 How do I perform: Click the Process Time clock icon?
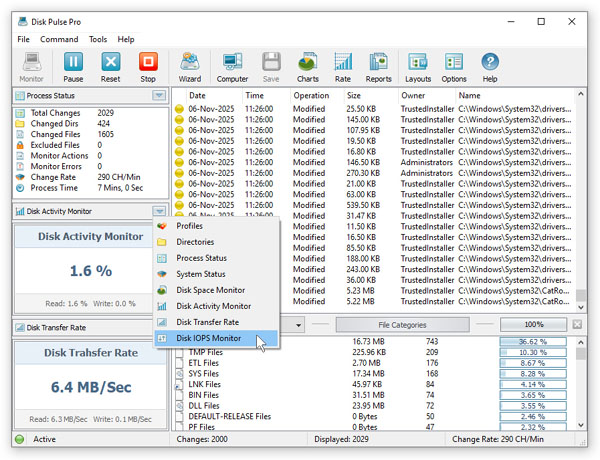tap(20, 188)
